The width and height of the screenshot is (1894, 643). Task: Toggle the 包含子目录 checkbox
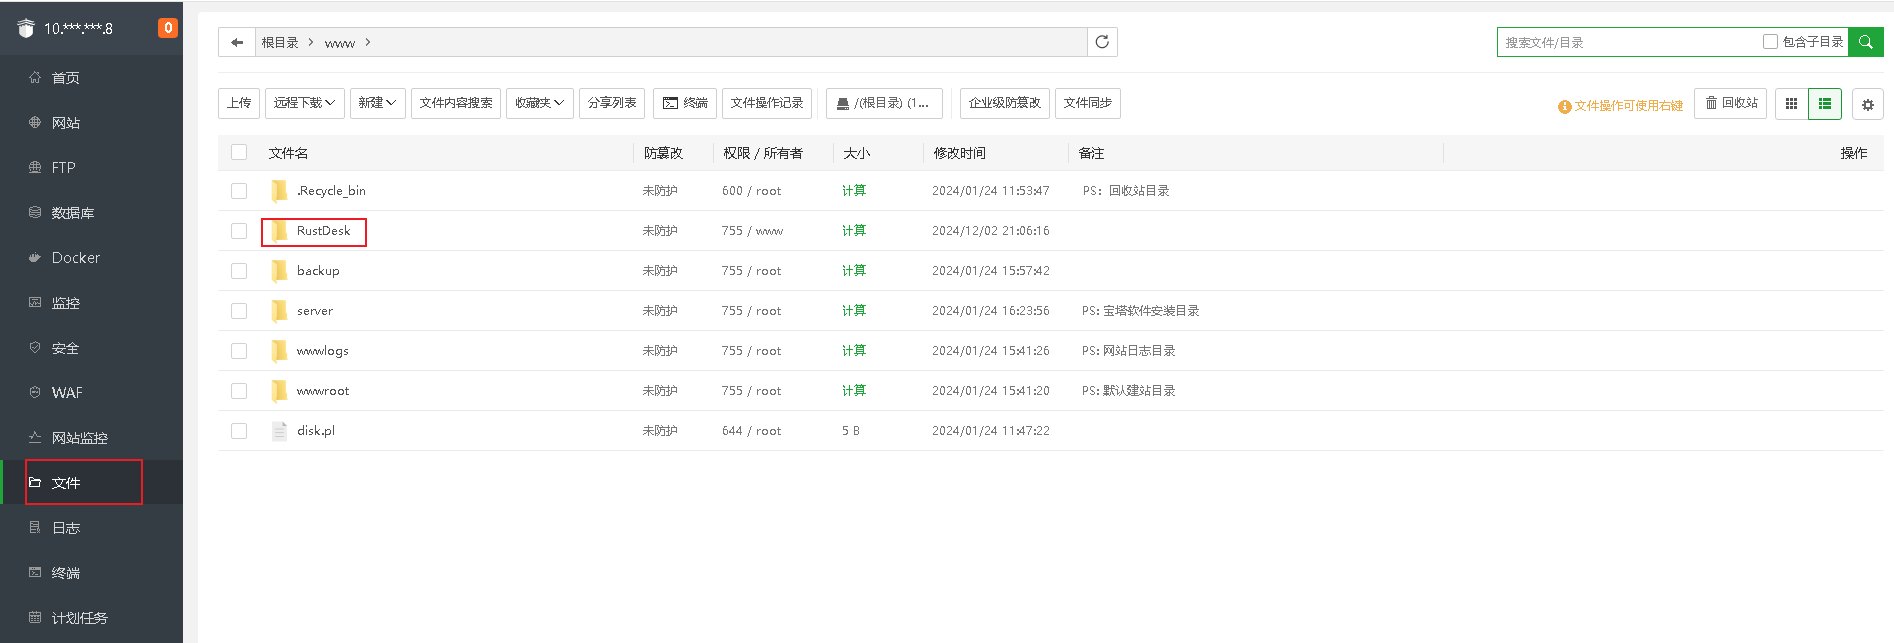coord(1770,42)
